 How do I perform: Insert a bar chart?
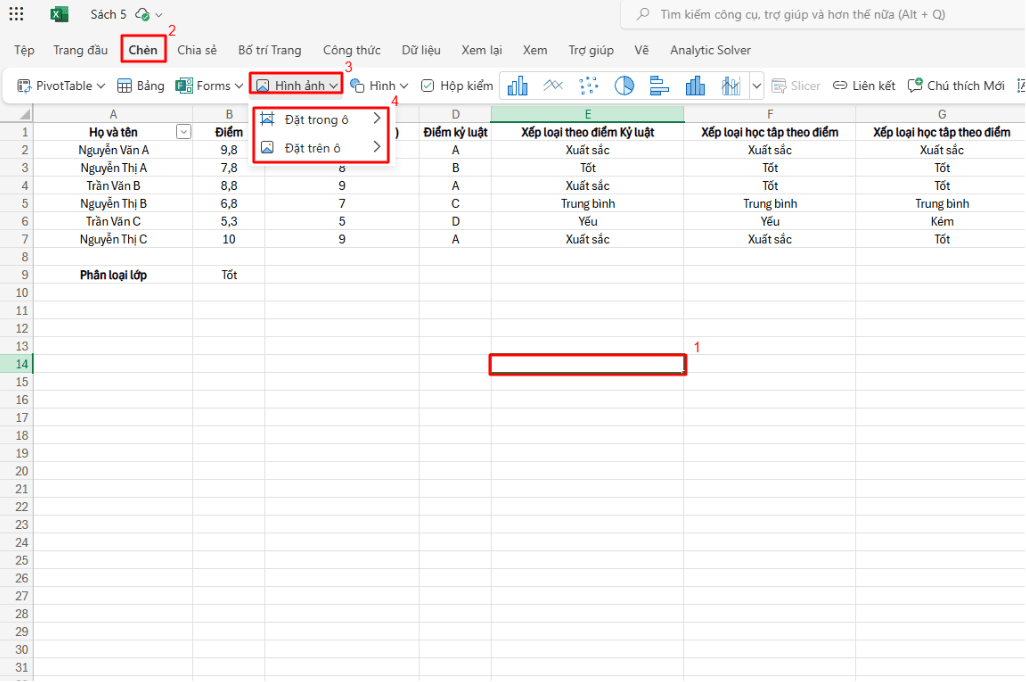click(659, 86)
